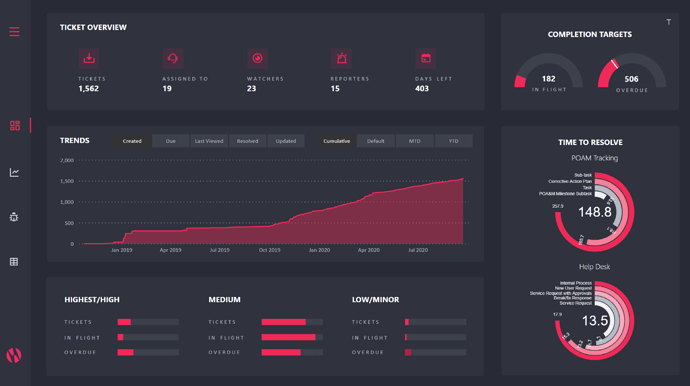Open the line chart sidebar icon
Viewport: 690px width, 386px height.
pos(14,173)
